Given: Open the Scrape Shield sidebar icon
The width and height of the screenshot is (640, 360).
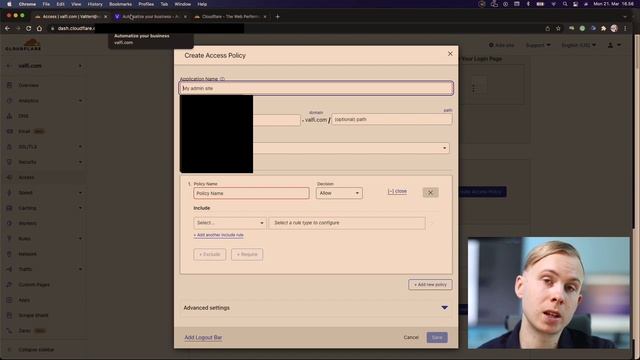Looking at the screenshot, I should tap(9, 315).
